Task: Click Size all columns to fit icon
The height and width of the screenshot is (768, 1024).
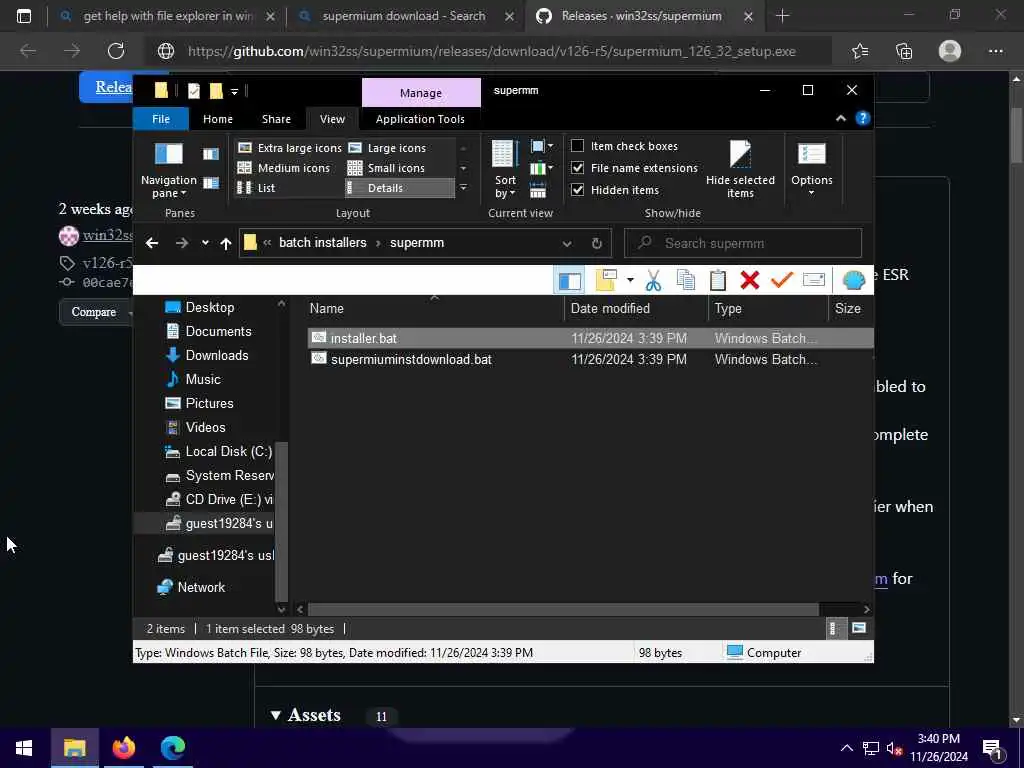Action: coord(537,191)
